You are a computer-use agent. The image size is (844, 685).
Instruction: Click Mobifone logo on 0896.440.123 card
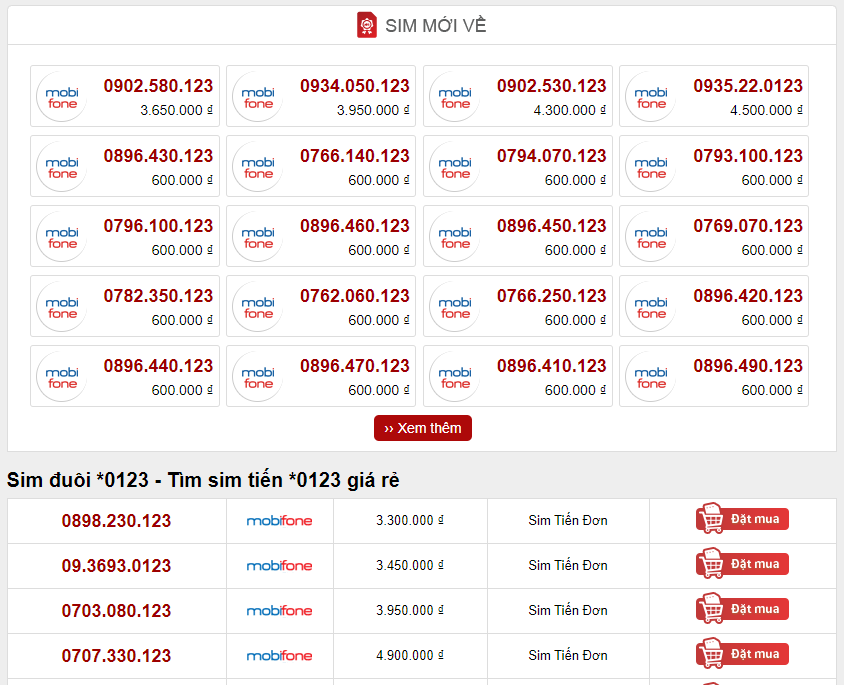(62, 377)
